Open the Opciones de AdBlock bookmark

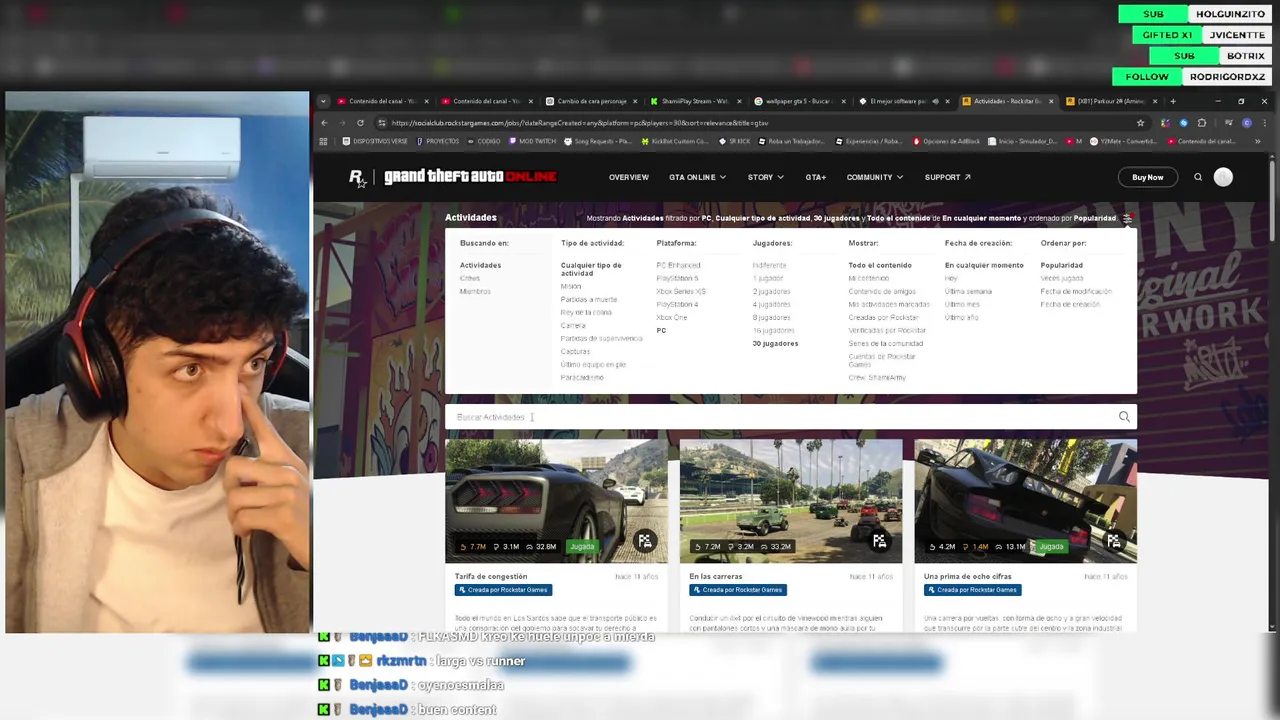point(946,141)
